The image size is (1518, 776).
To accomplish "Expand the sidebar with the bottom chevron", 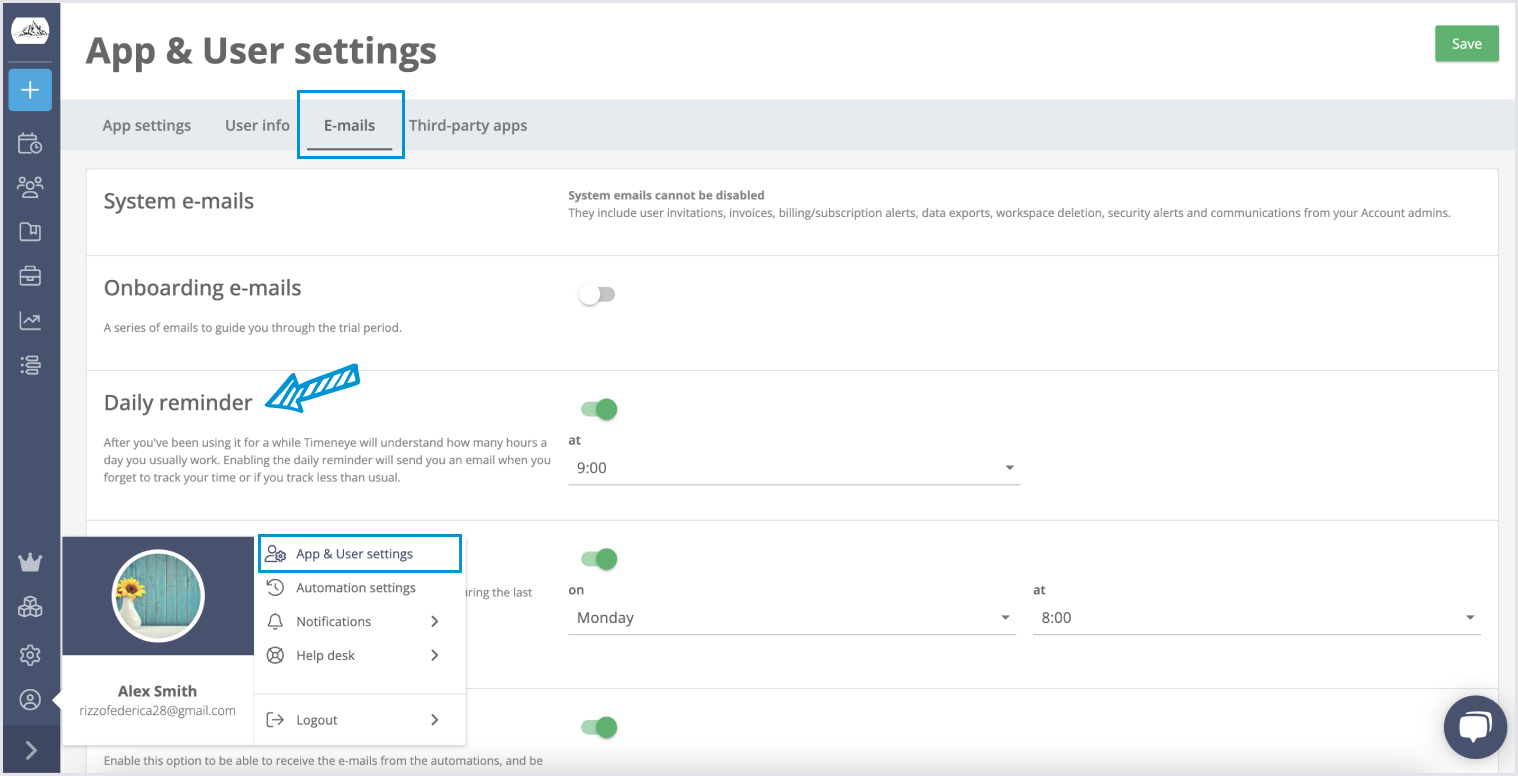I will pyautogui.click(x=30, y=750).
